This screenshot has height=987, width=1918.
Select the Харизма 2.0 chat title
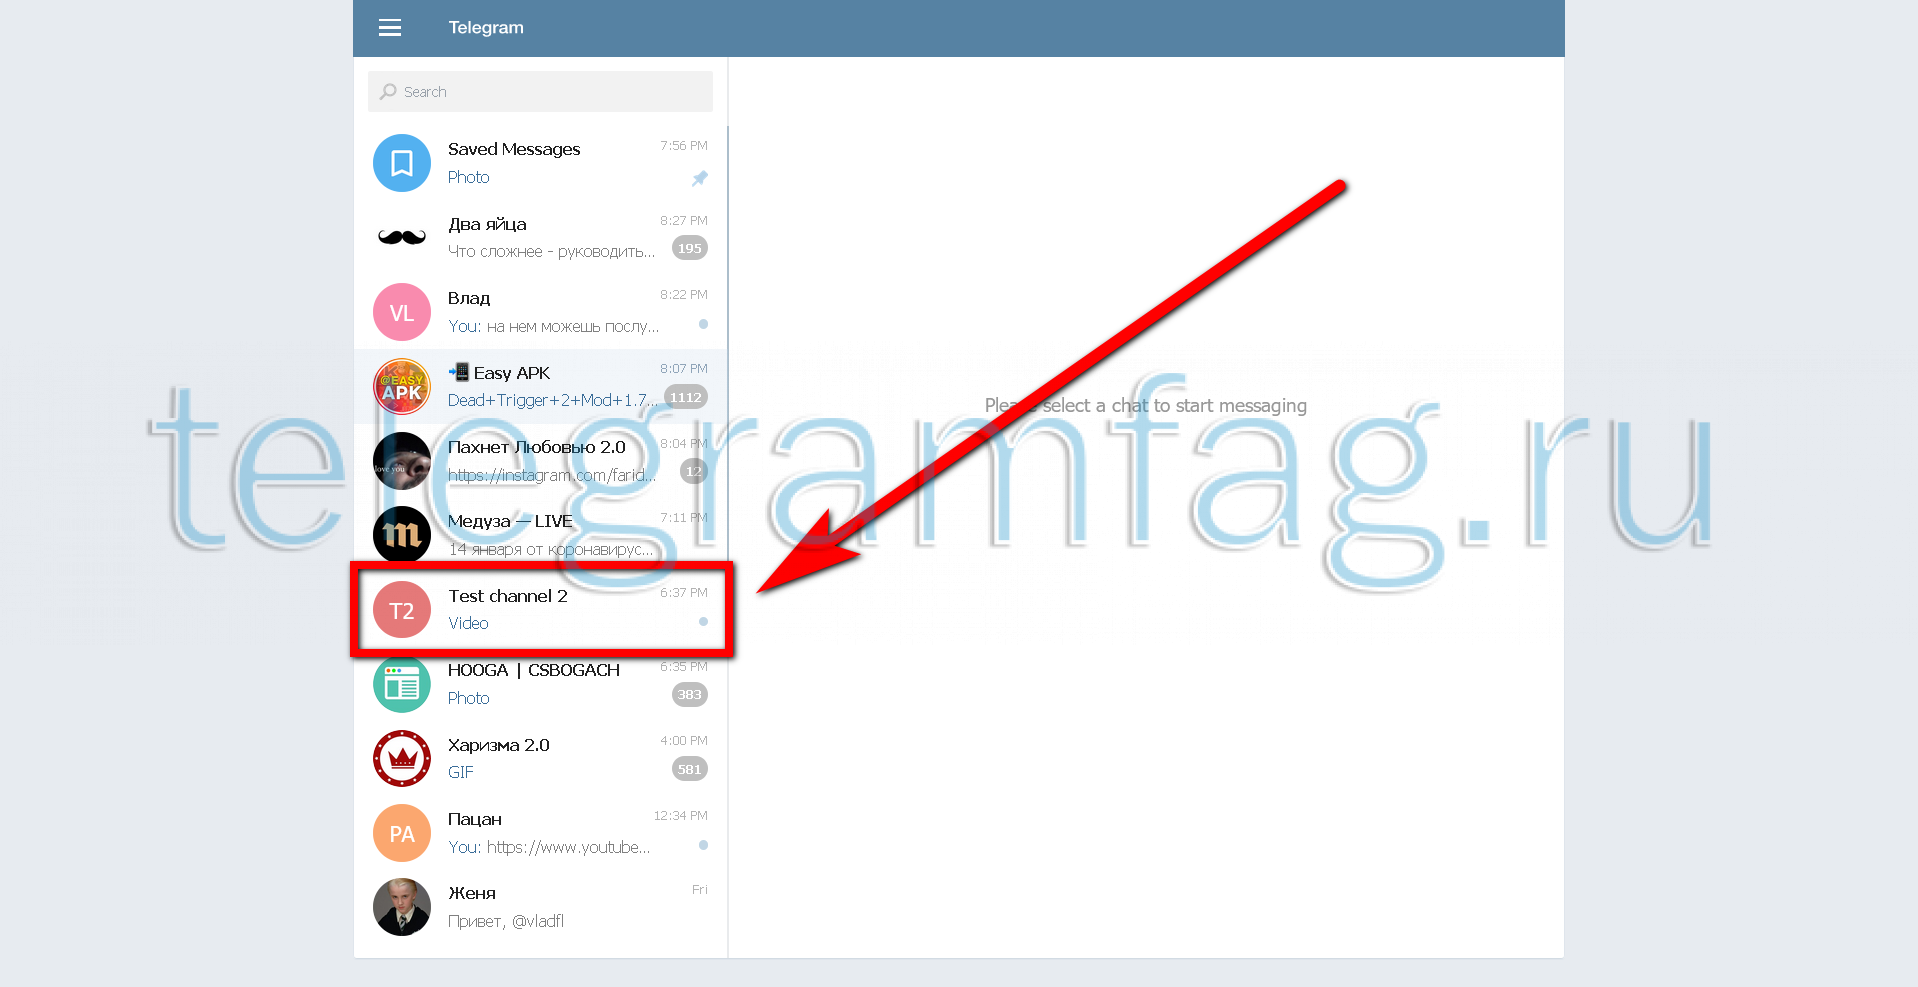pos(499,745)
